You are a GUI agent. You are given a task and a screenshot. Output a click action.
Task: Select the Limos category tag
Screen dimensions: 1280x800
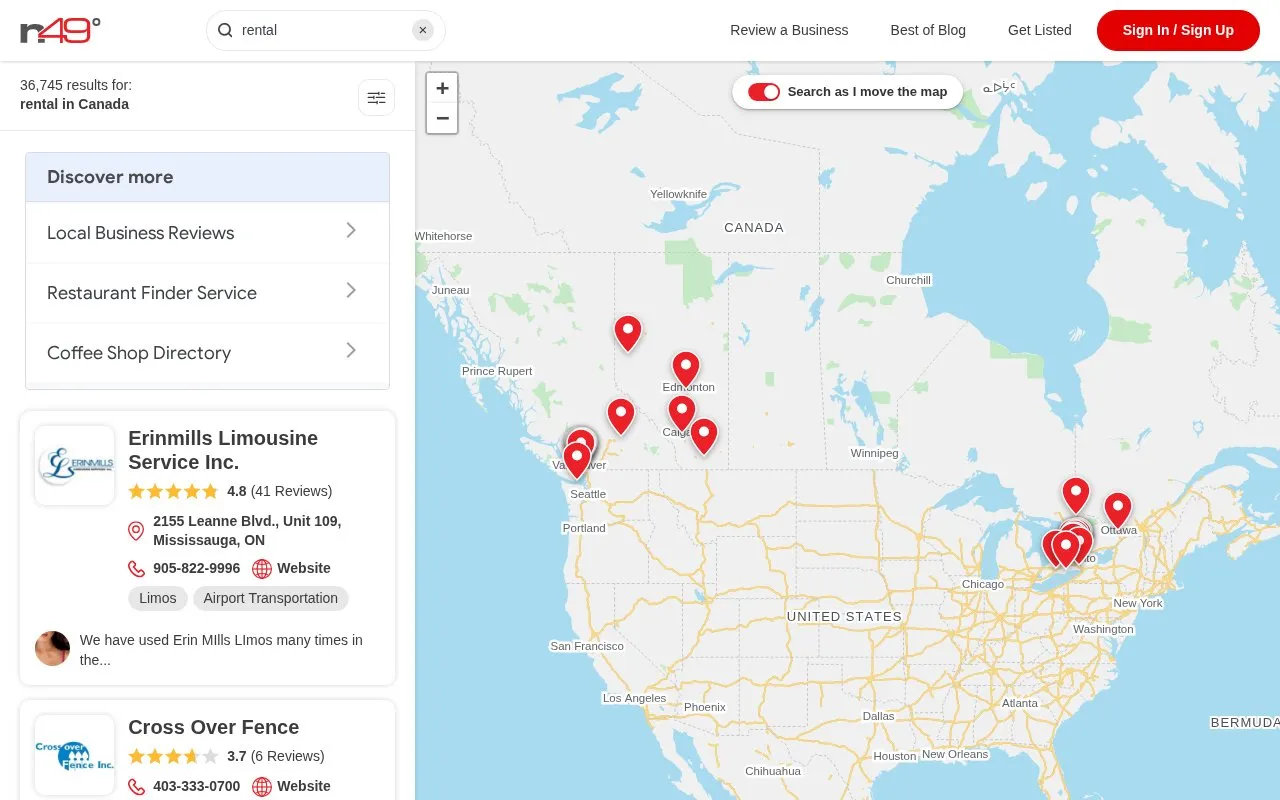point(158,598)
